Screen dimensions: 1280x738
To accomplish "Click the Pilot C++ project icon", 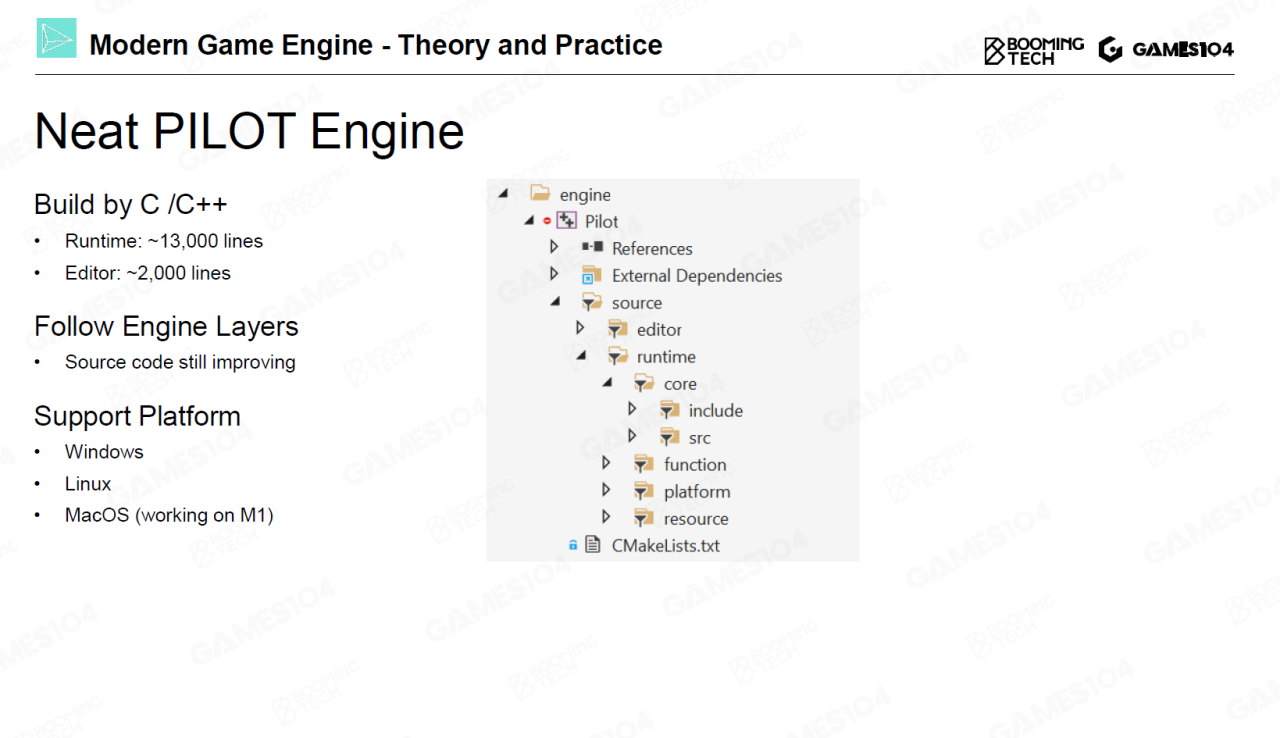I will 567,221.
